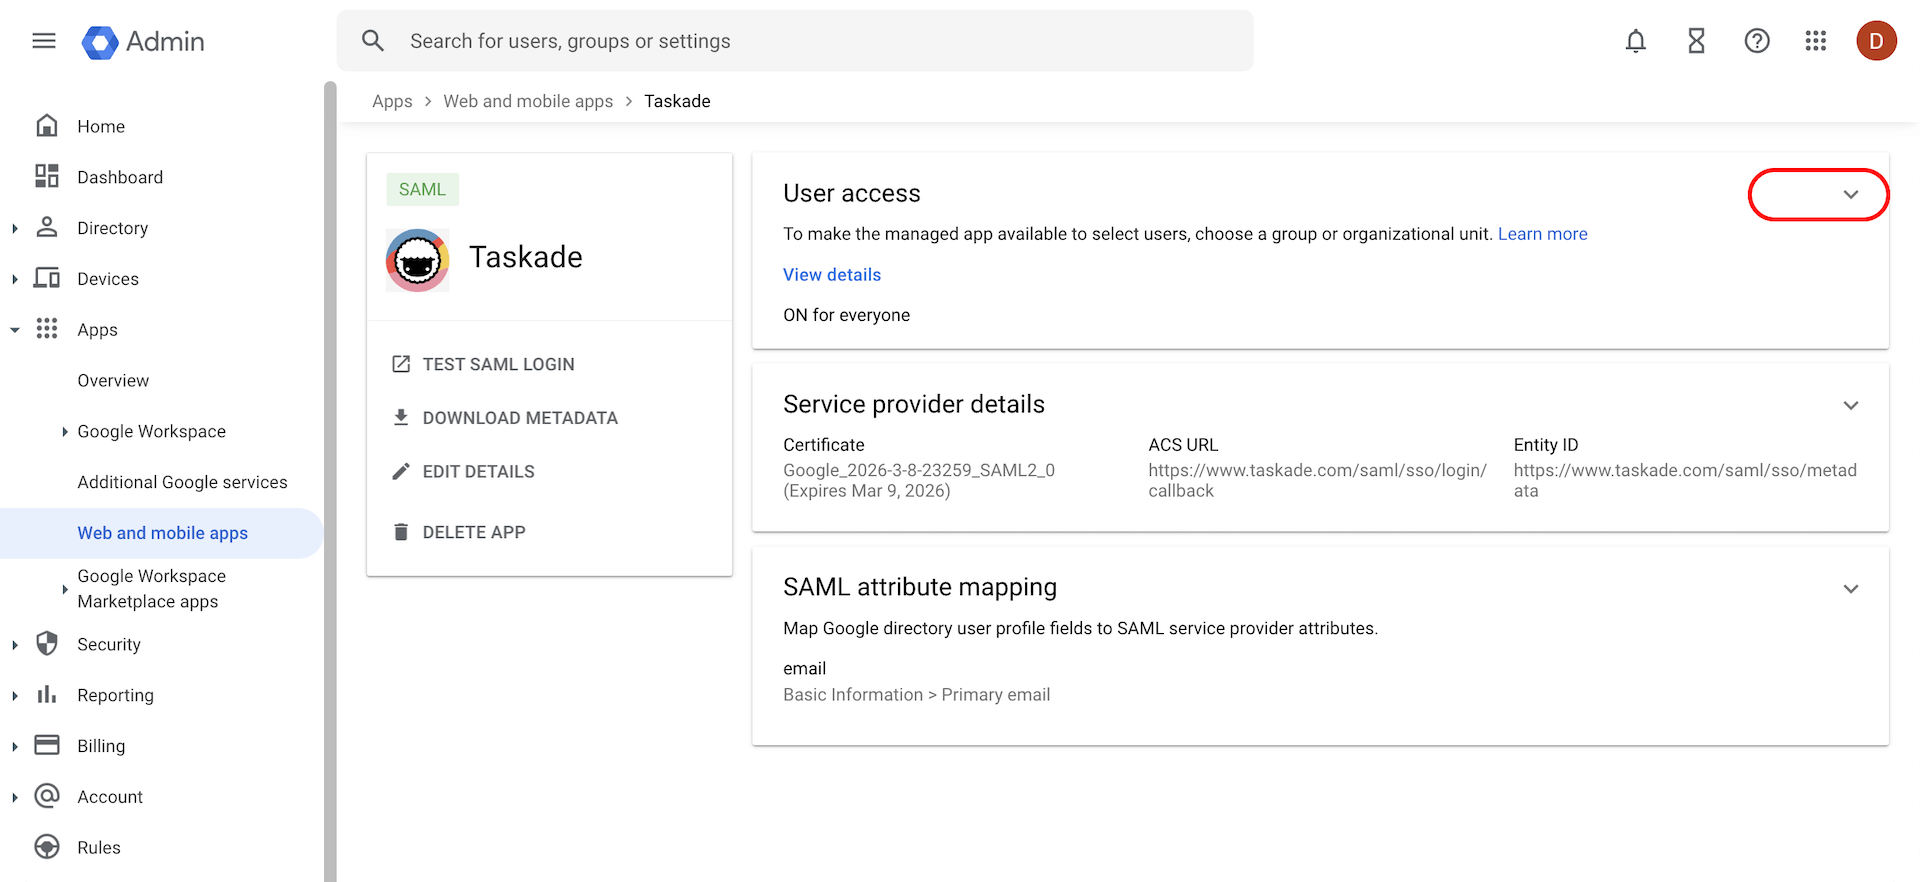Click the Home house icon
This screenshot has width=1920, height=882.
[x=47, y=126]
